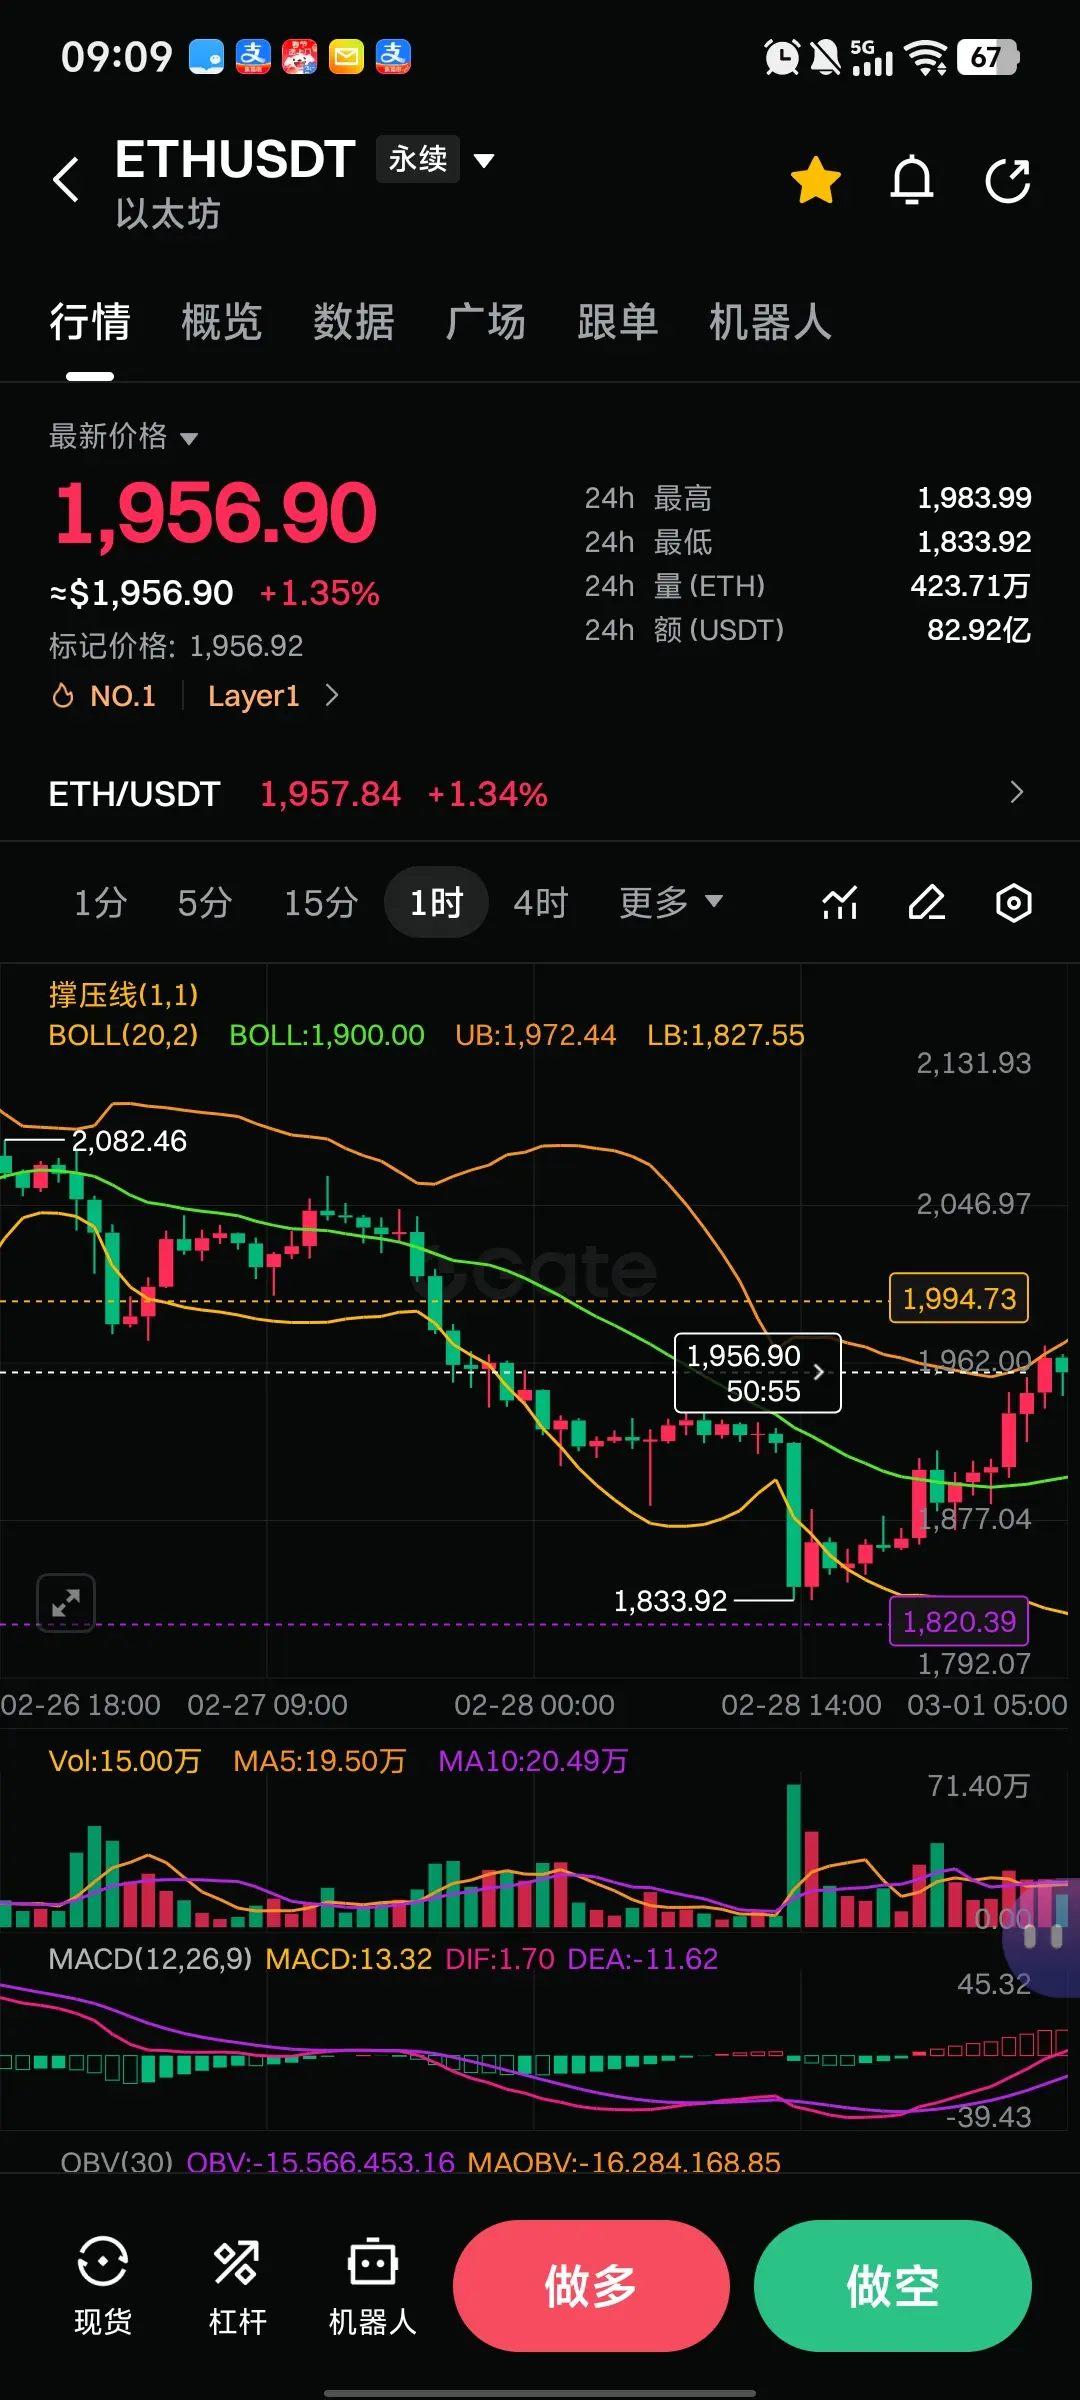Select the 4时 timeframe
The image size is (1080, 2400).
[x=540, y=902]
